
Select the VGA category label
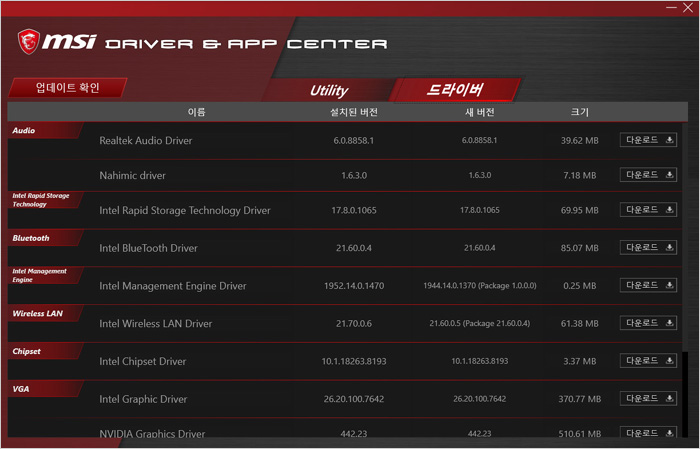click(21, 389)
